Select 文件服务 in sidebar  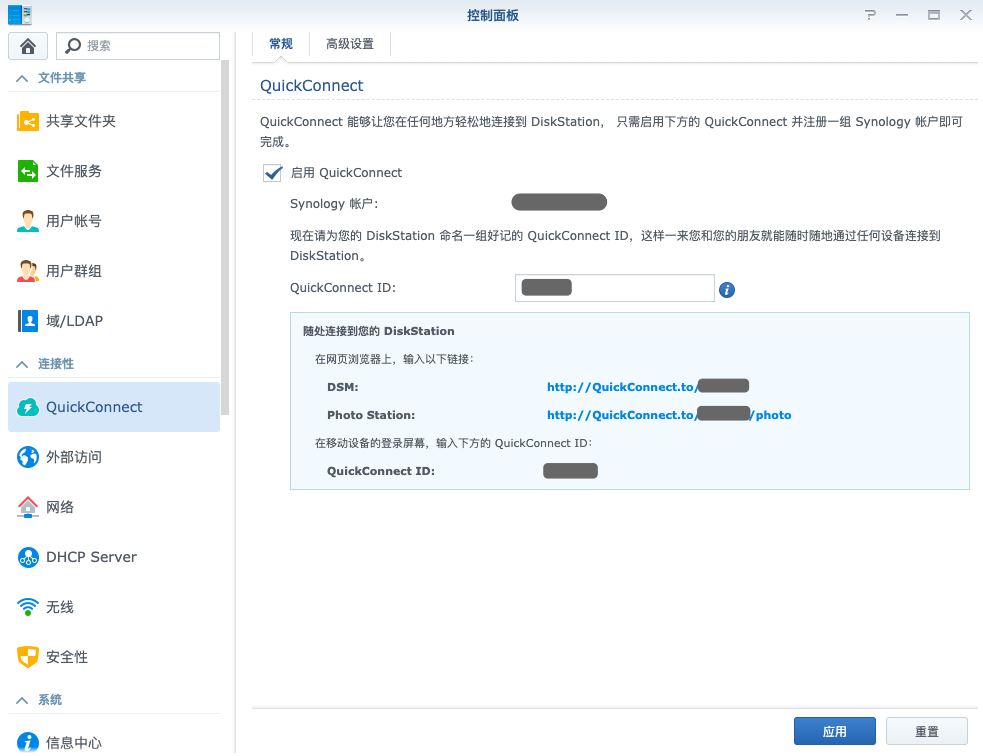[x=113, y=171]
